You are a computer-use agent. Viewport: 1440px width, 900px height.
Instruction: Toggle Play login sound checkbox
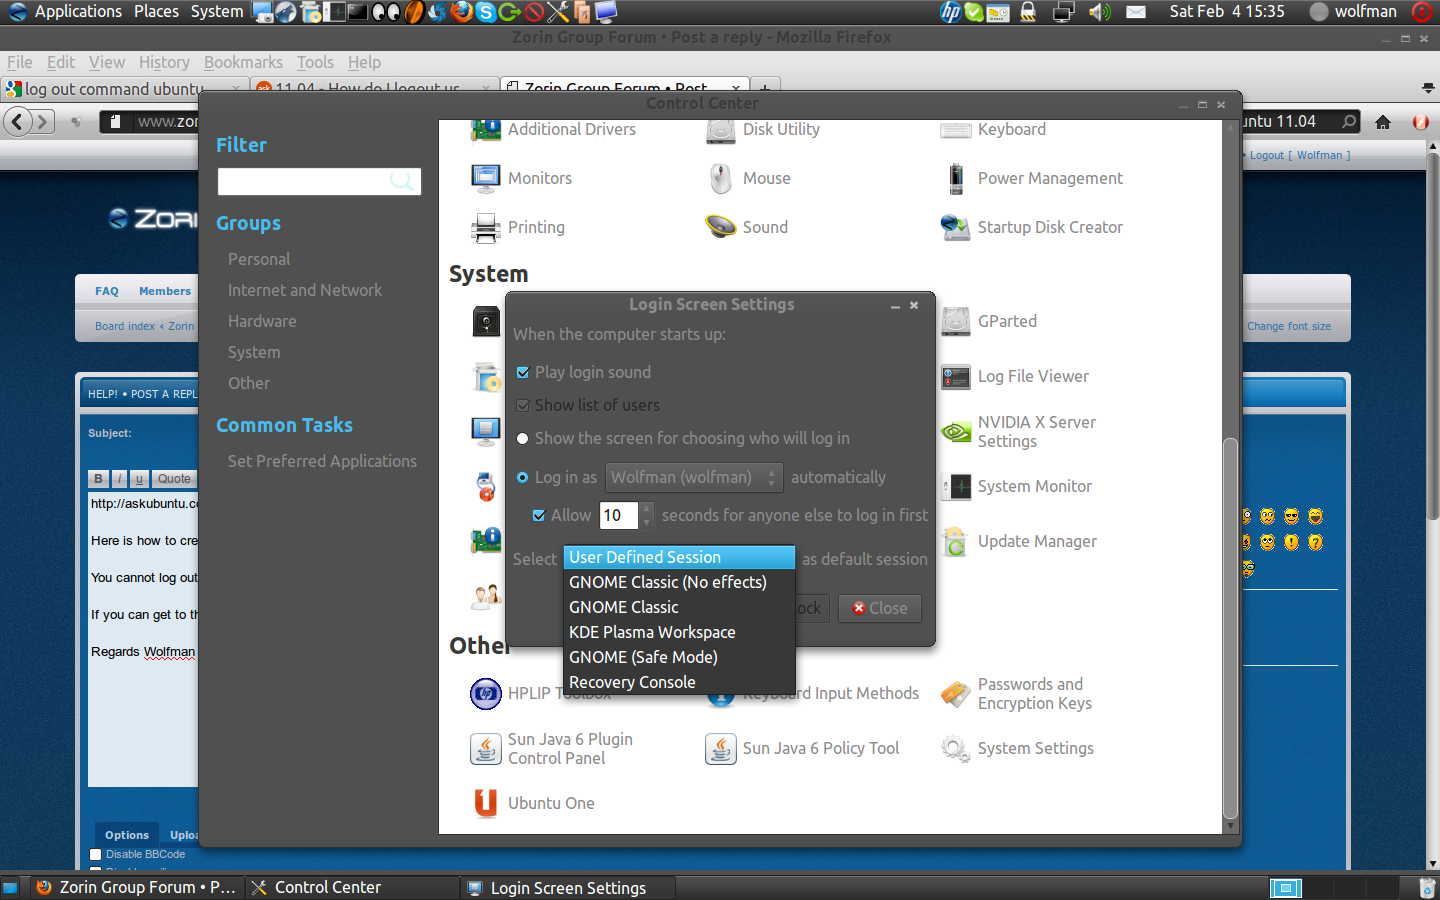click(522, 372)
